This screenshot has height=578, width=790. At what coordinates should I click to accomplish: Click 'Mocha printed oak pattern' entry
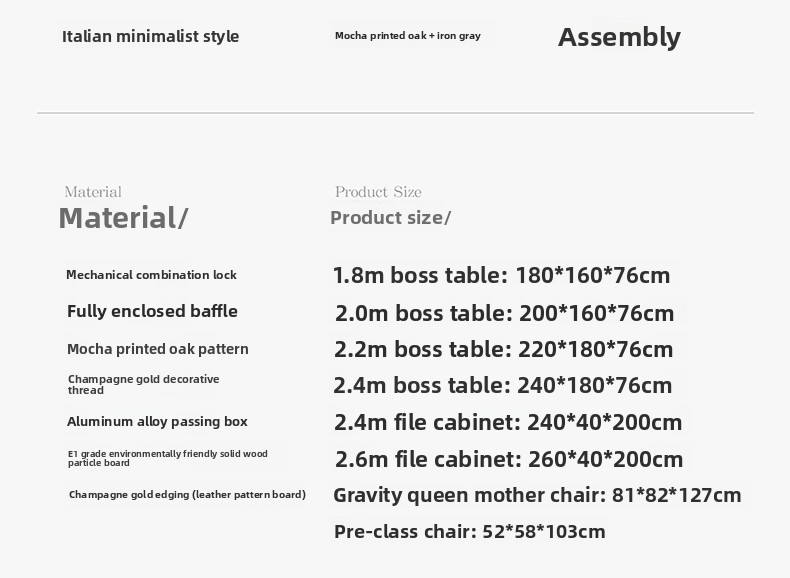pyautogui.click(x=158, y=349)
